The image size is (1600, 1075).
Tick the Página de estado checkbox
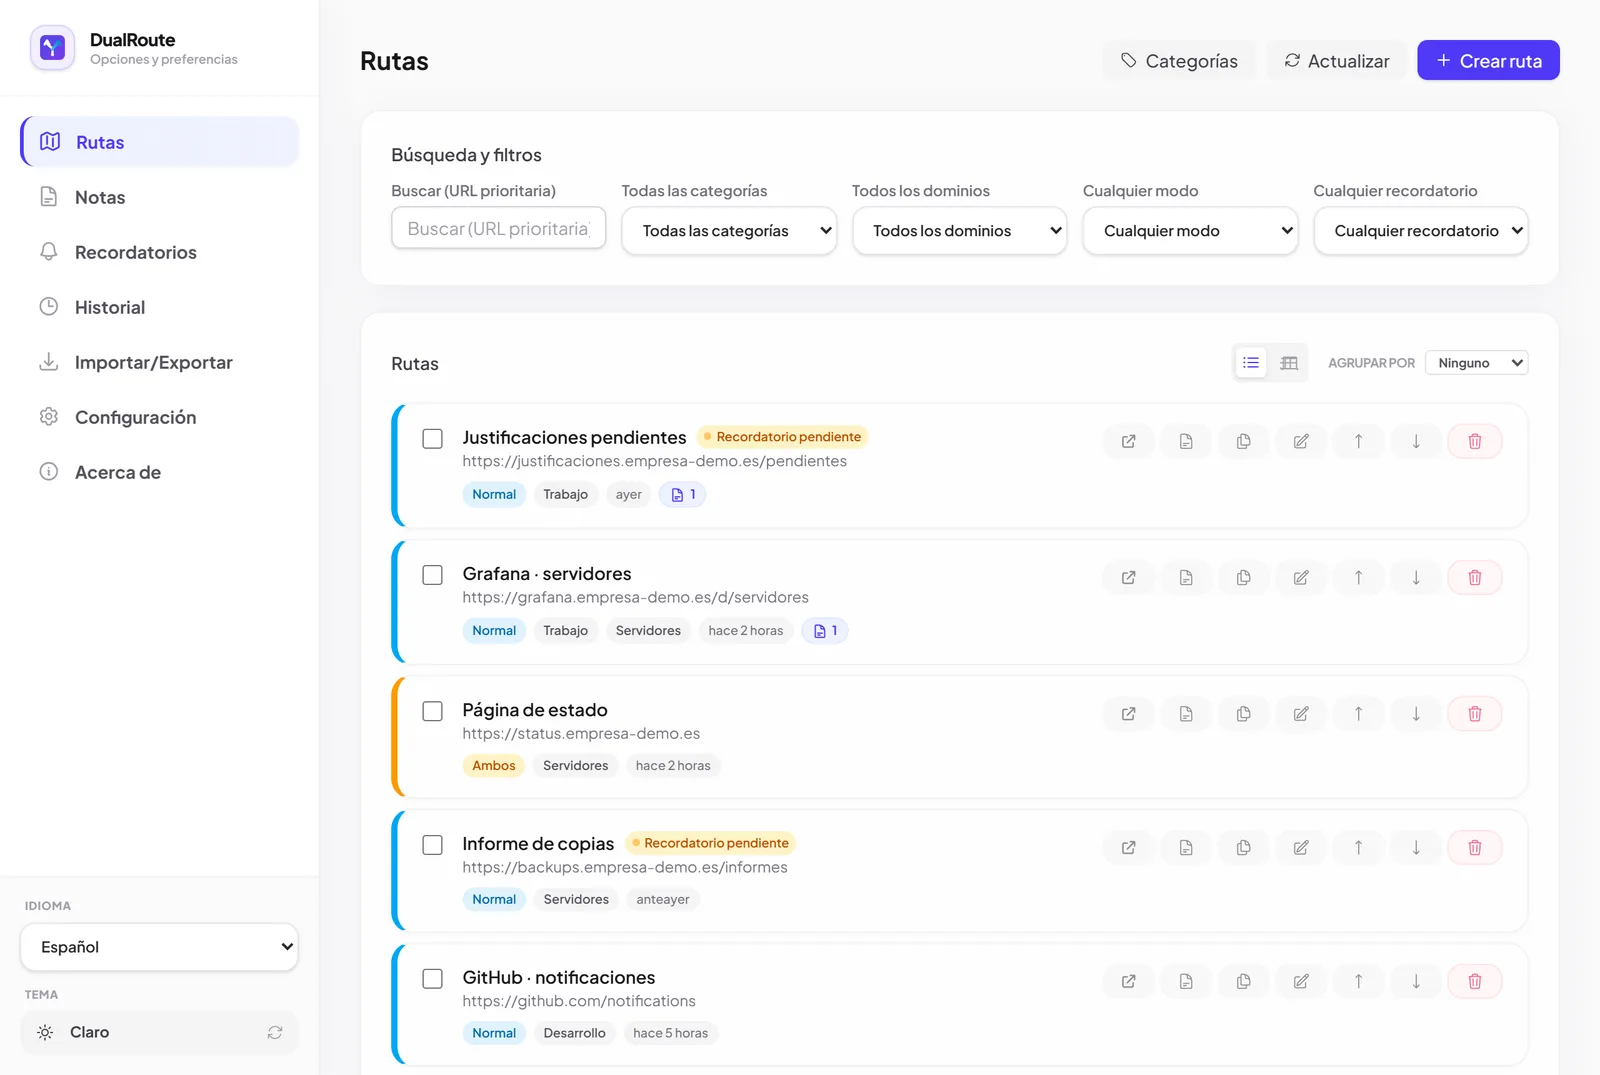coord(432,711)
